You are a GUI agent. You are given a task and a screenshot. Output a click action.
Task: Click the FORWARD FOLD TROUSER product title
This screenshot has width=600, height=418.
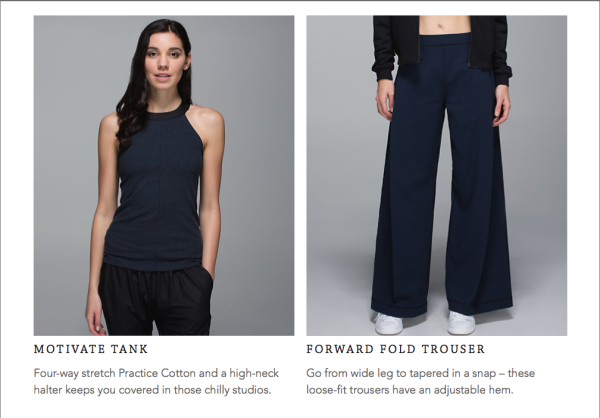tap(396, 349)
